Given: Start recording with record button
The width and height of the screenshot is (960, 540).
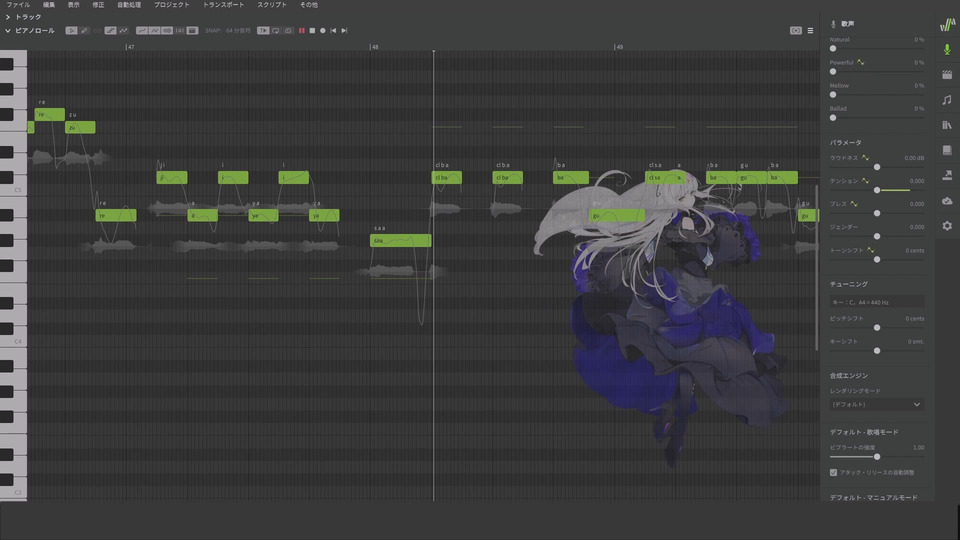Looking at the screenshot, I should tap(323, 31).
